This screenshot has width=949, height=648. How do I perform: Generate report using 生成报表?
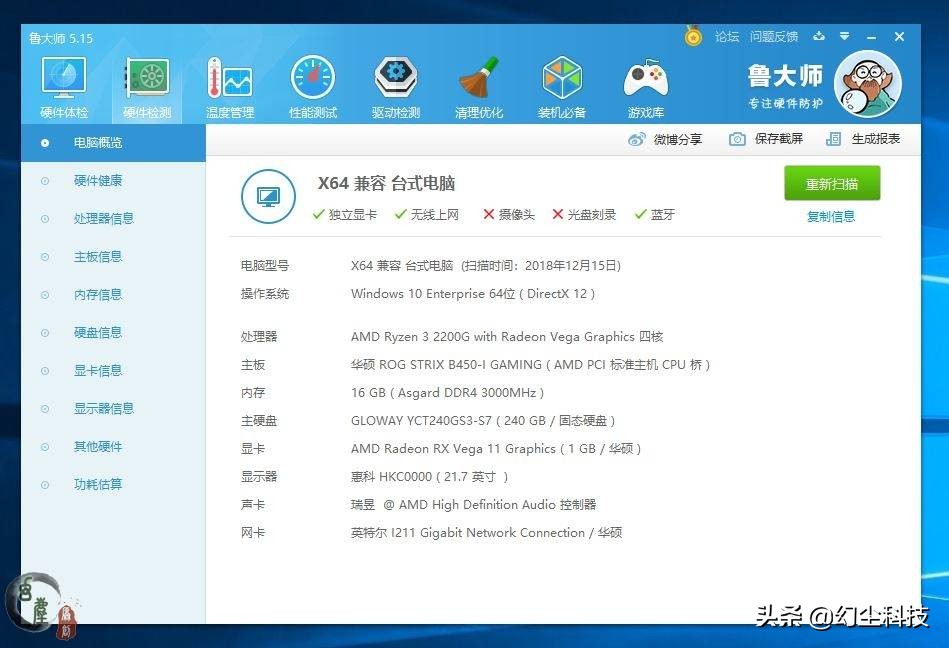[x=872, y=139]
